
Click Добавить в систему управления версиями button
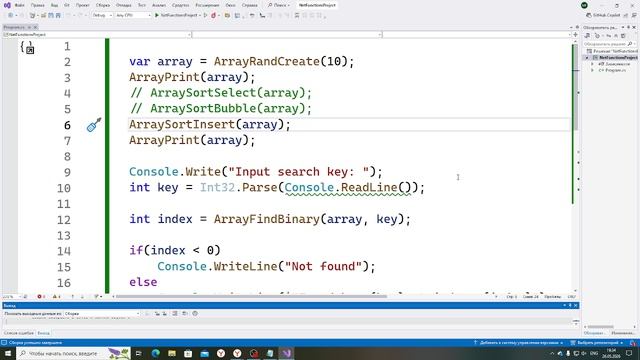(518, 342)
